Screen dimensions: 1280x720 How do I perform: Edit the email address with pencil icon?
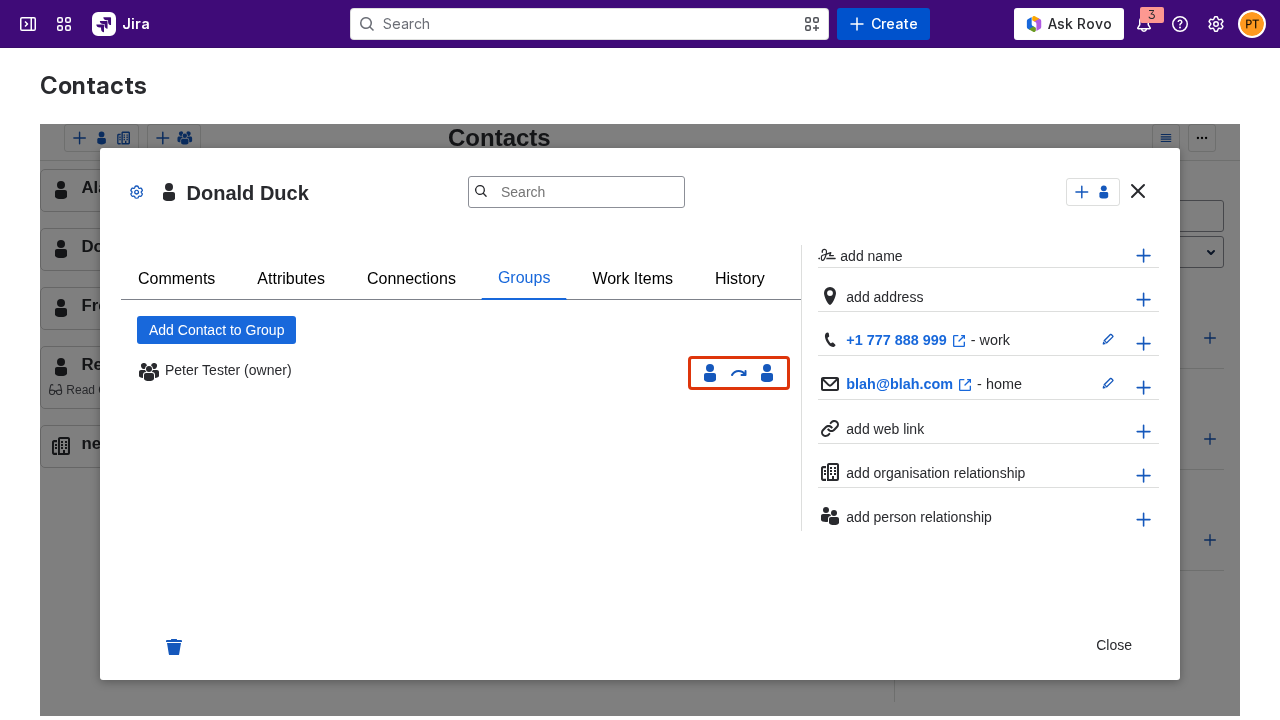pyautogui.click(x=1108, y=384)
